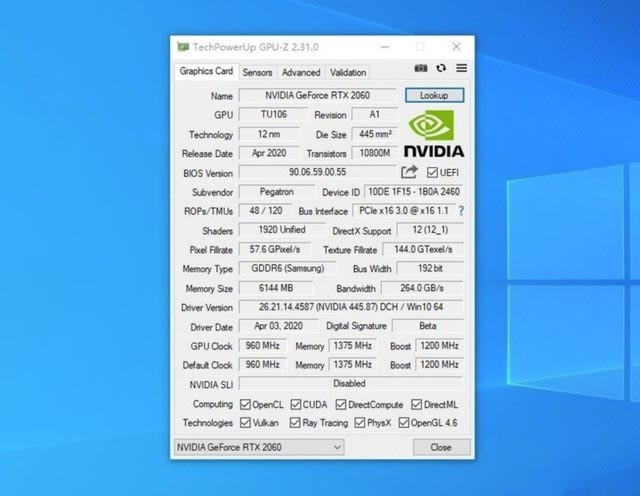Click the ROPs/TMUs field 48 / 120
Image resolution: width=640 pixels, height=496 pixels.
266,211
